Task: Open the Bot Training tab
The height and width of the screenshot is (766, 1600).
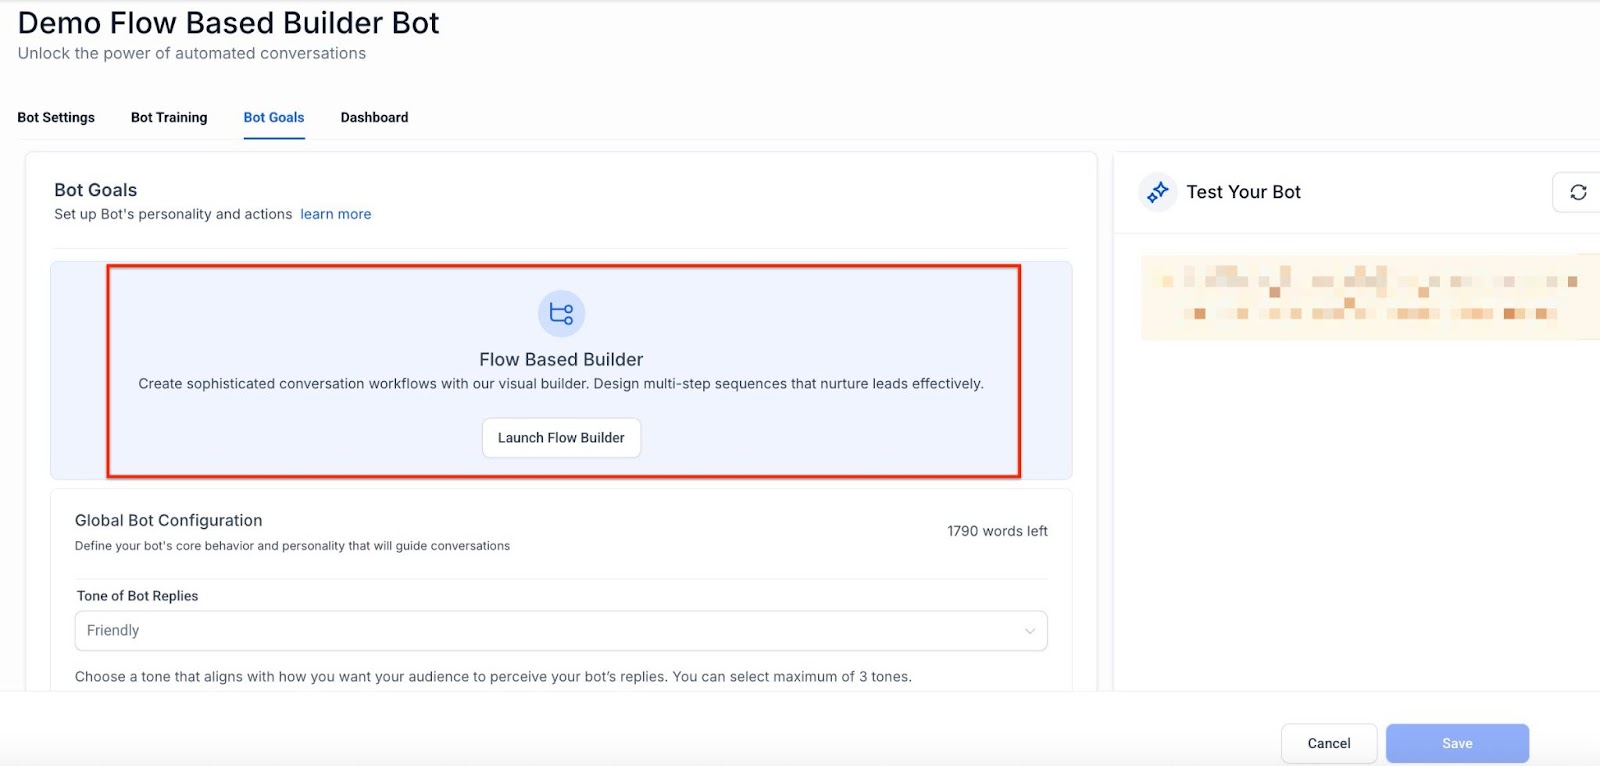Action: pos(169,117)
